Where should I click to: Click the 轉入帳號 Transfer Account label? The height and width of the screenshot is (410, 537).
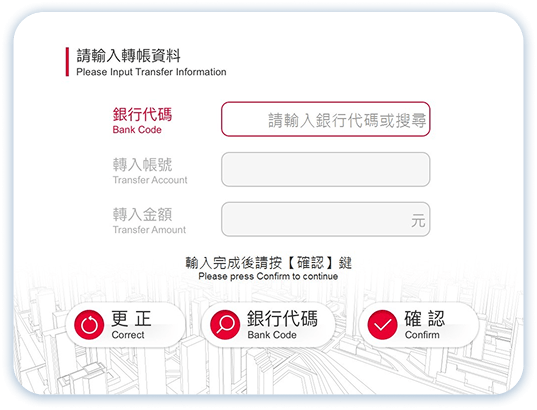coord(150,171)
